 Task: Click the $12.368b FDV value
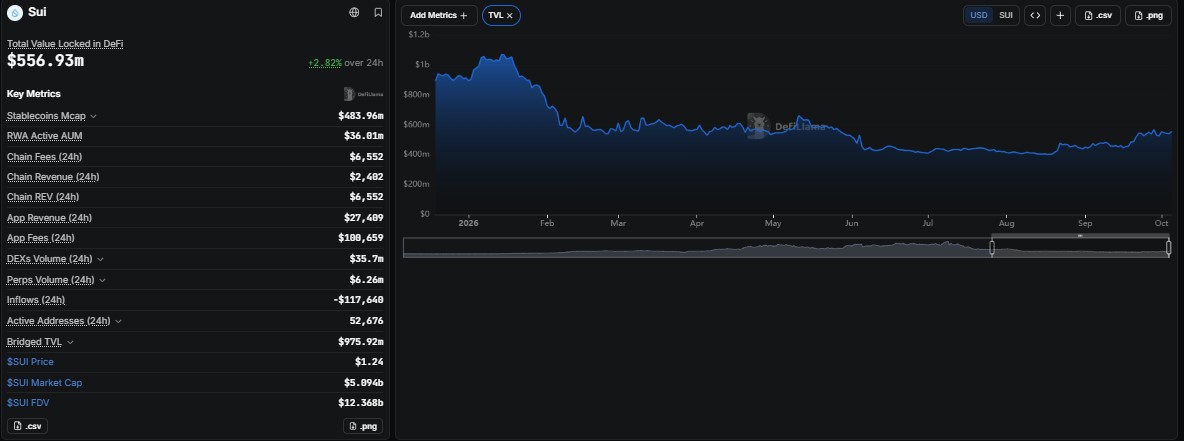pyautogui.click(x=360, y=402)
